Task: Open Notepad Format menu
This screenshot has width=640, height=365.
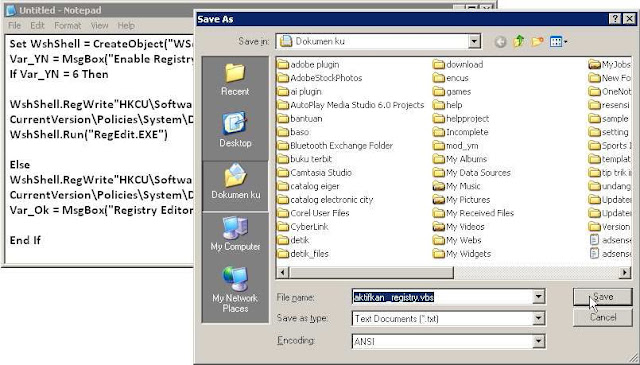Action: [67, 25]
